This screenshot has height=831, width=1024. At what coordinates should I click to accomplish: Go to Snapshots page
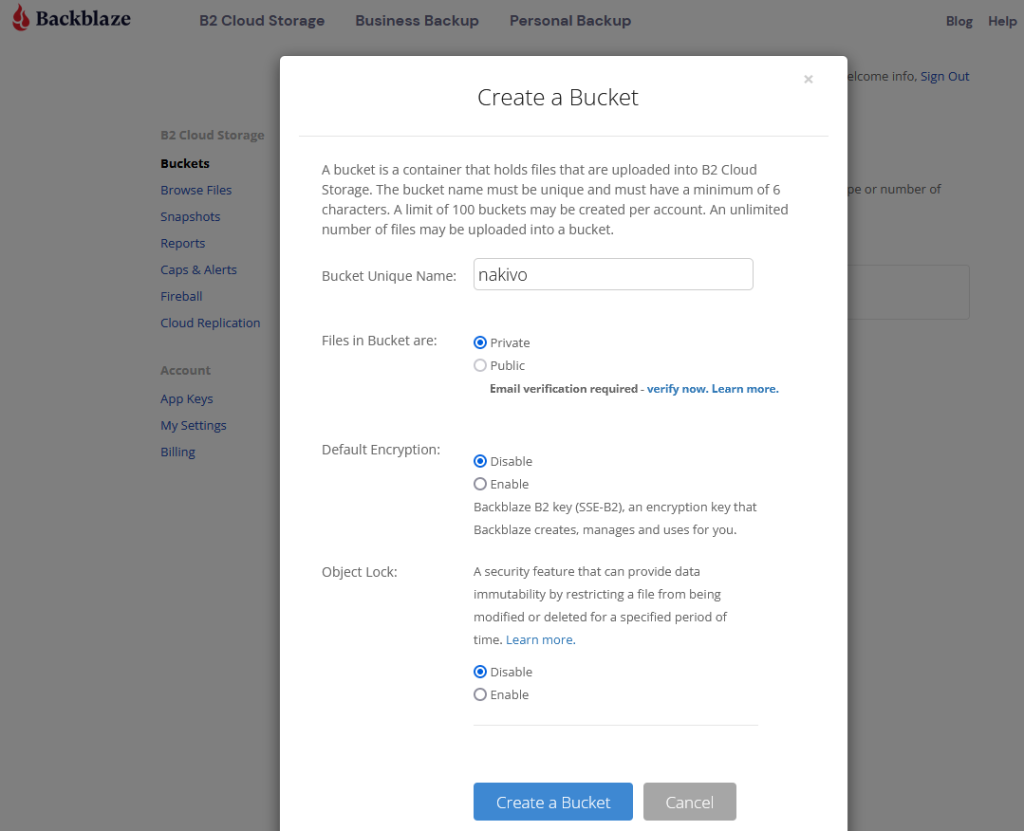(x=190, y=217)
